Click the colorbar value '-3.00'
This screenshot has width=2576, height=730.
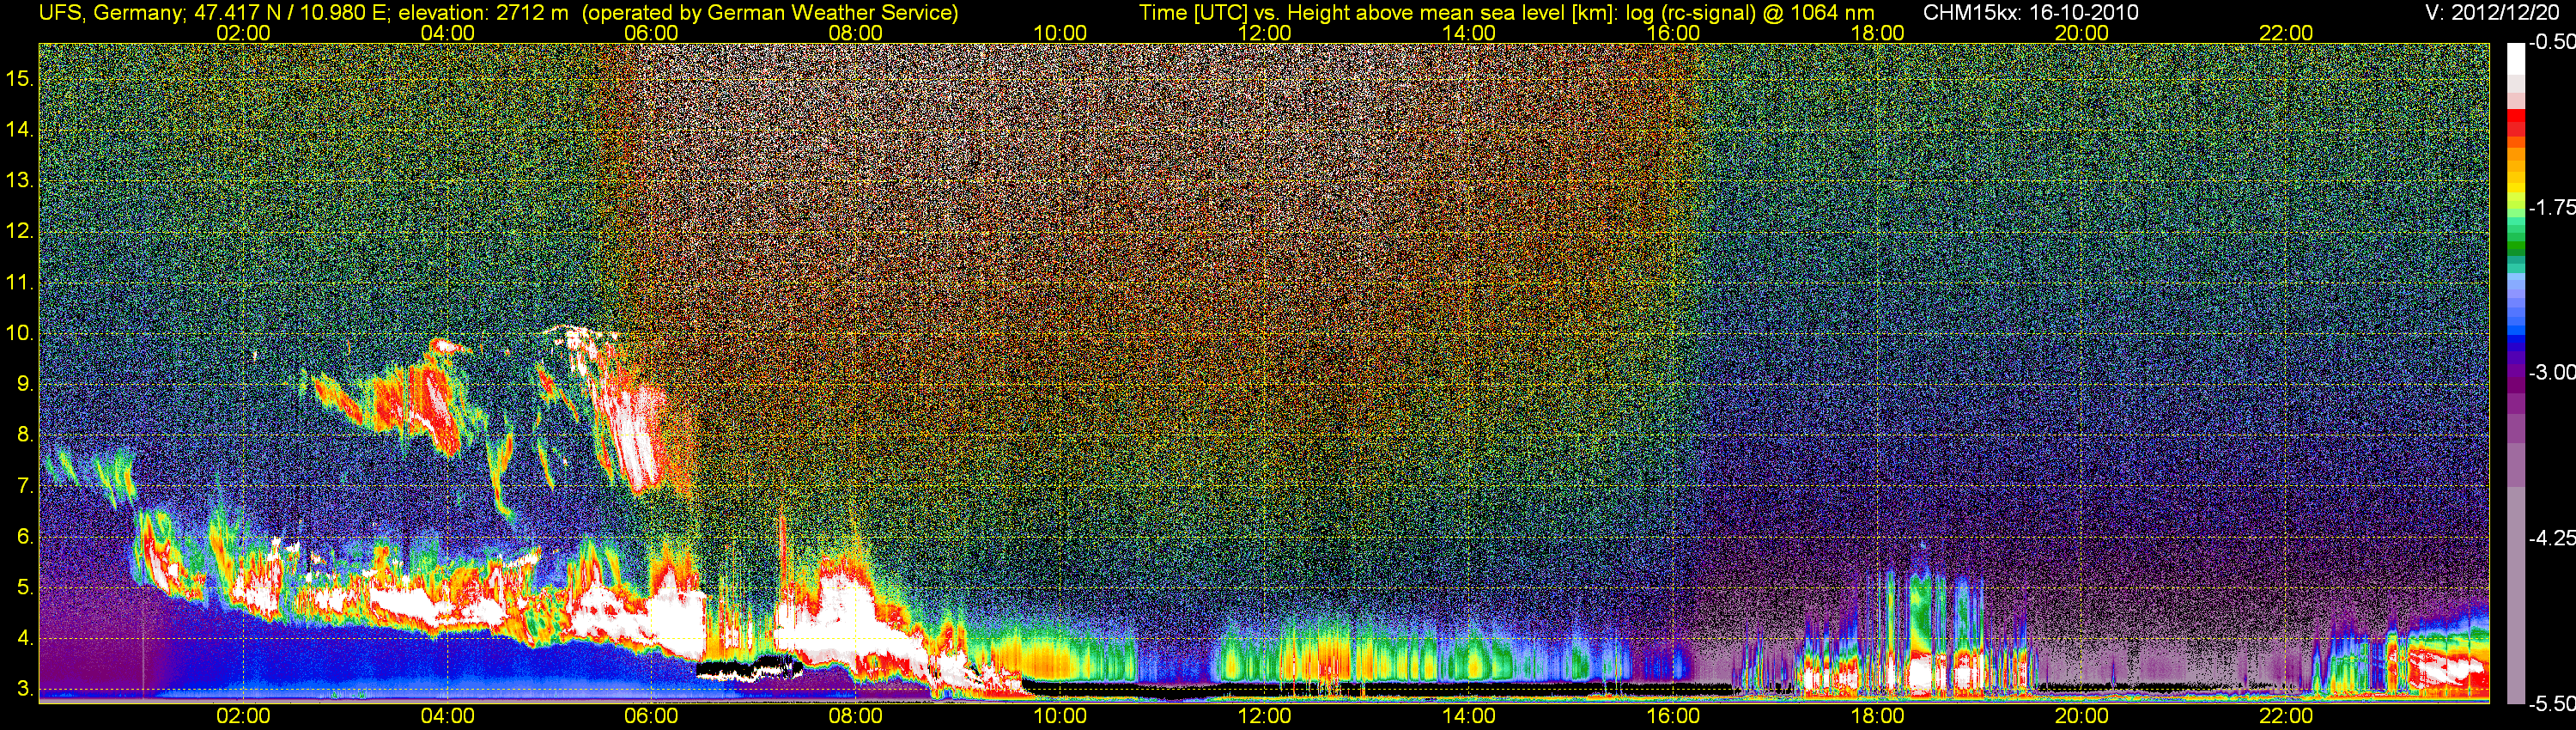tap(2551, 372)
